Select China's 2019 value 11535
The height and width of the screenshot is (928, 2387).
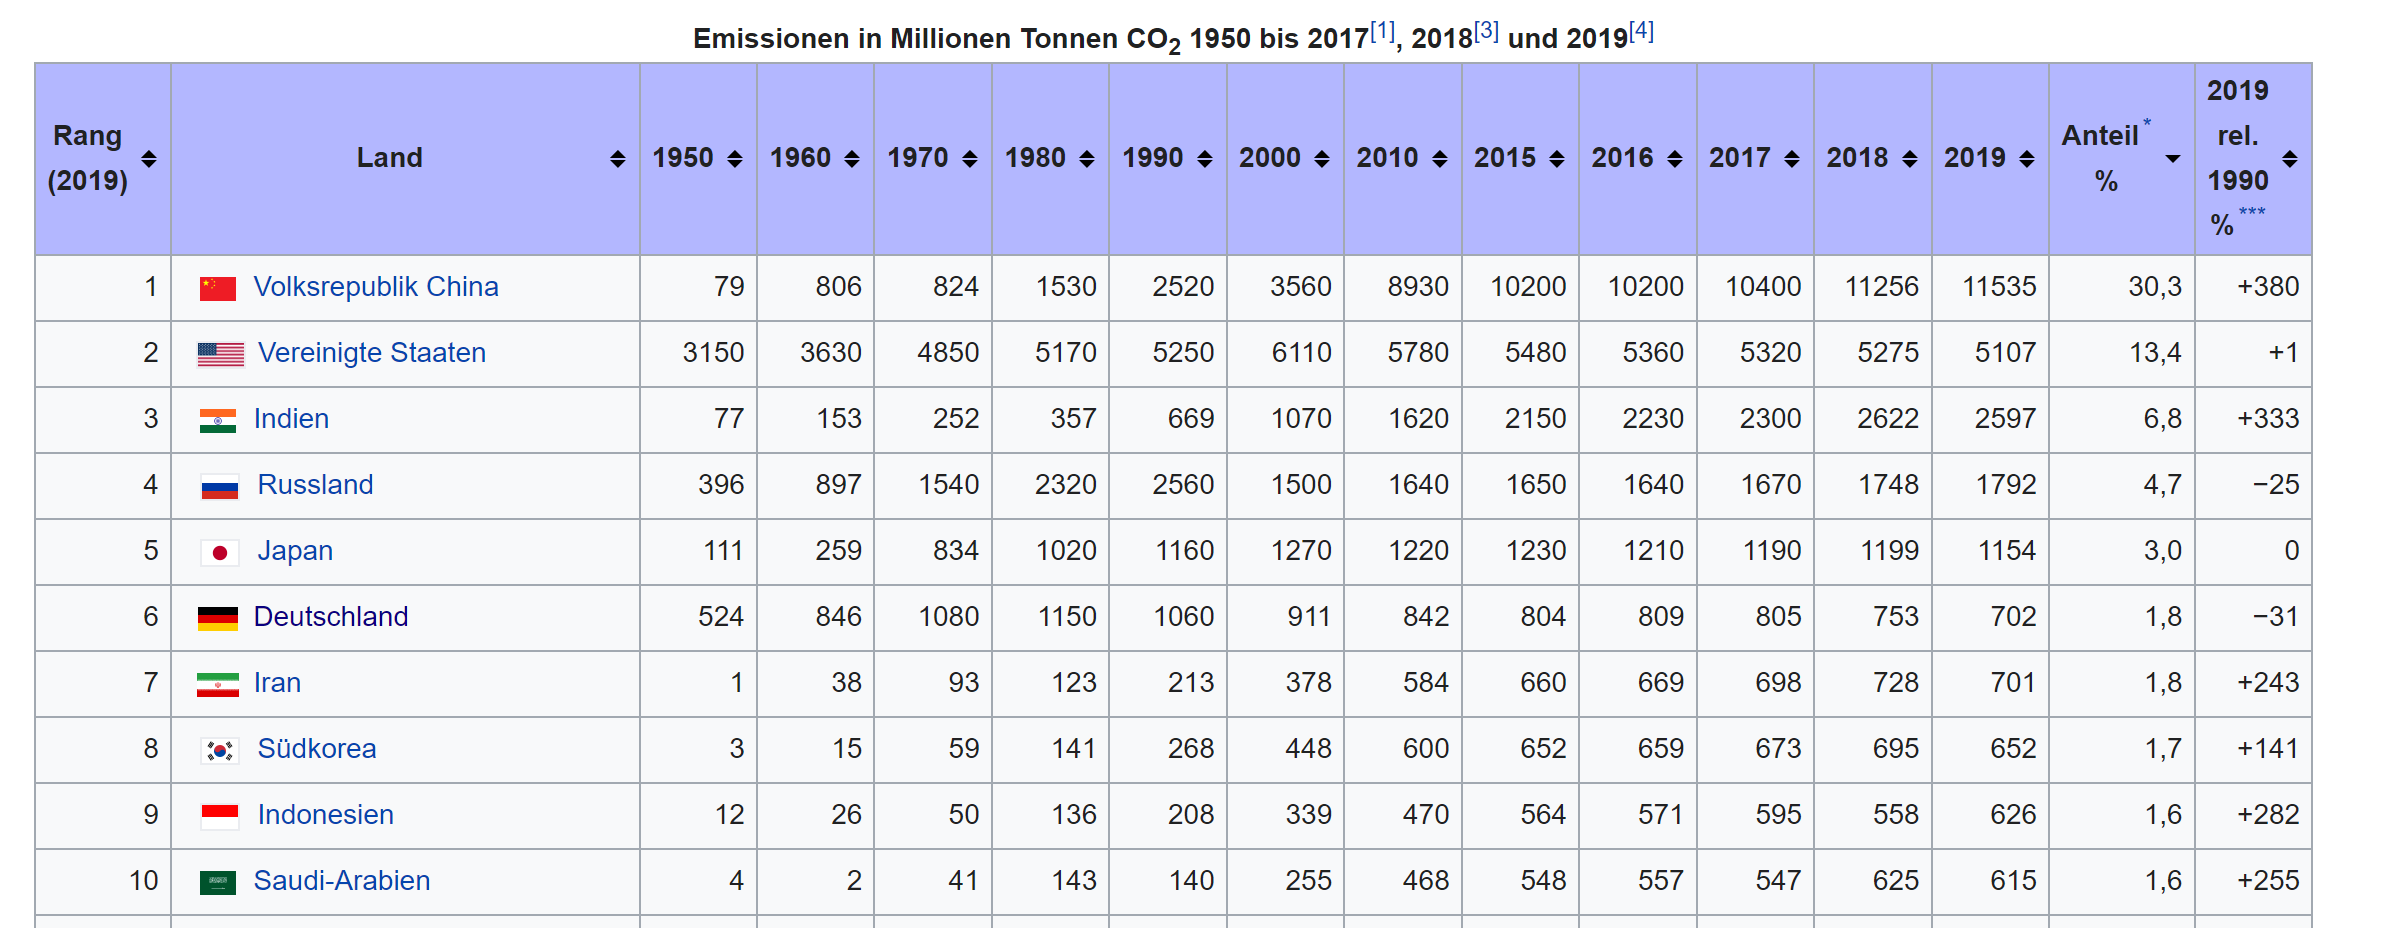1999,287
